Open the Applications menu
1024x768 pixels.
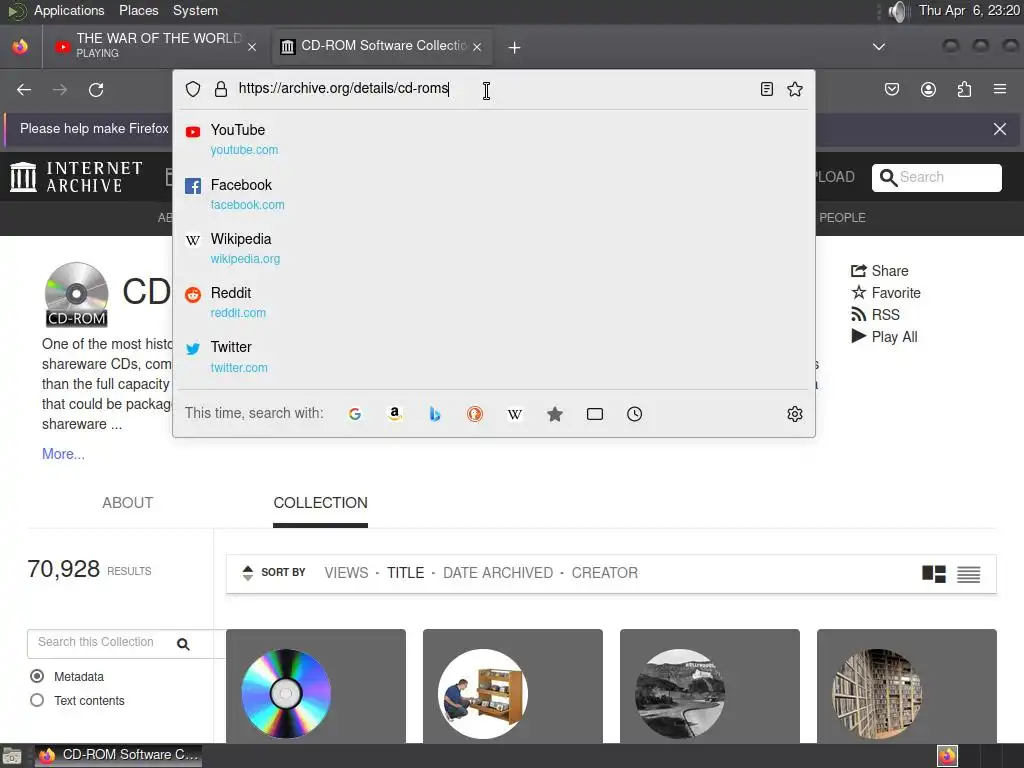69,10
